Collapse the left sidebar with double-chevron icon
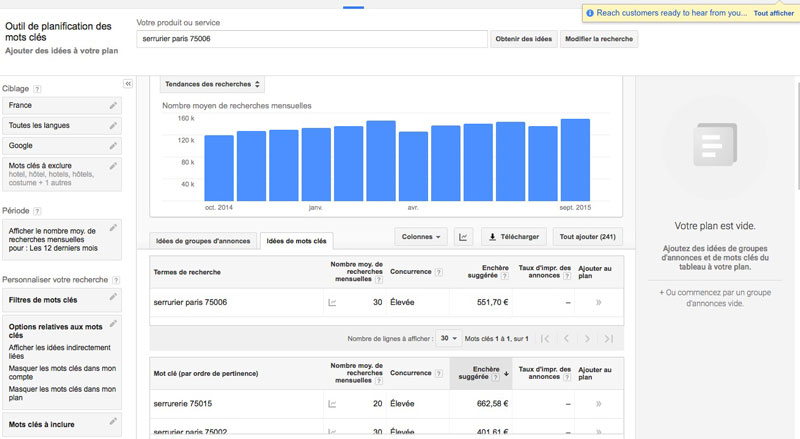Screen dimensions: 800x439 click(128, 84)
